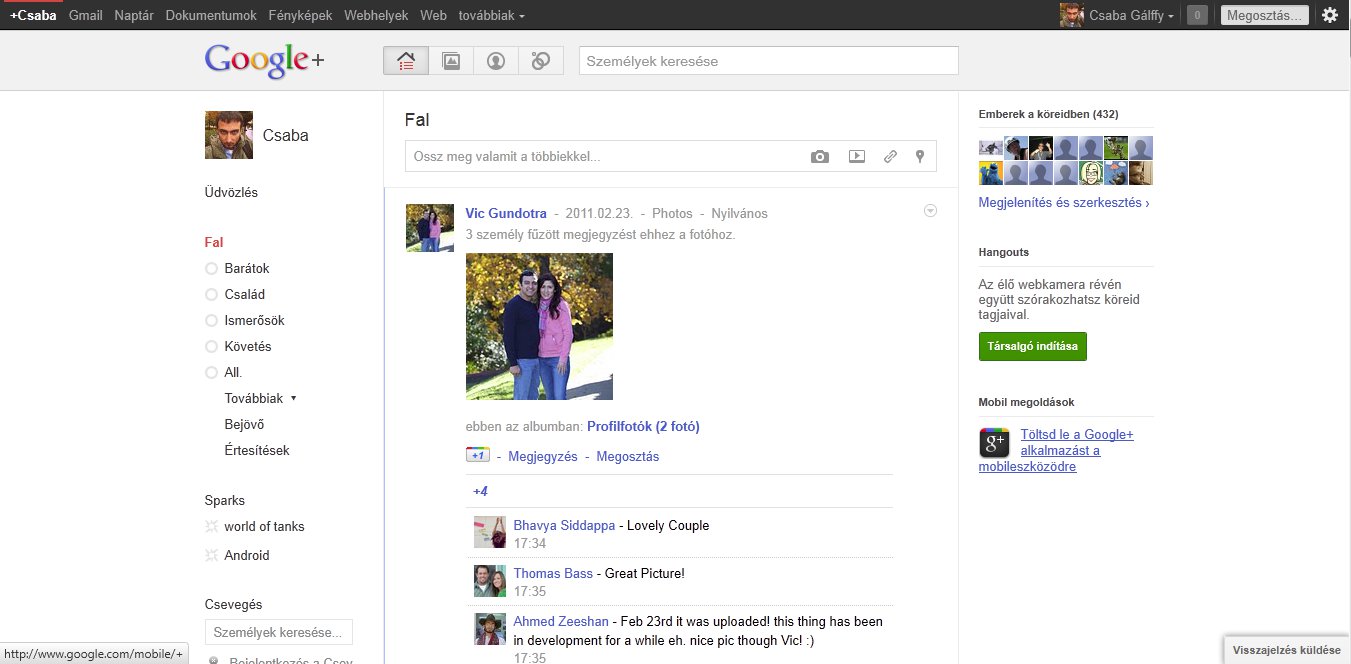Select the All. circle radio

pos(211,372)
